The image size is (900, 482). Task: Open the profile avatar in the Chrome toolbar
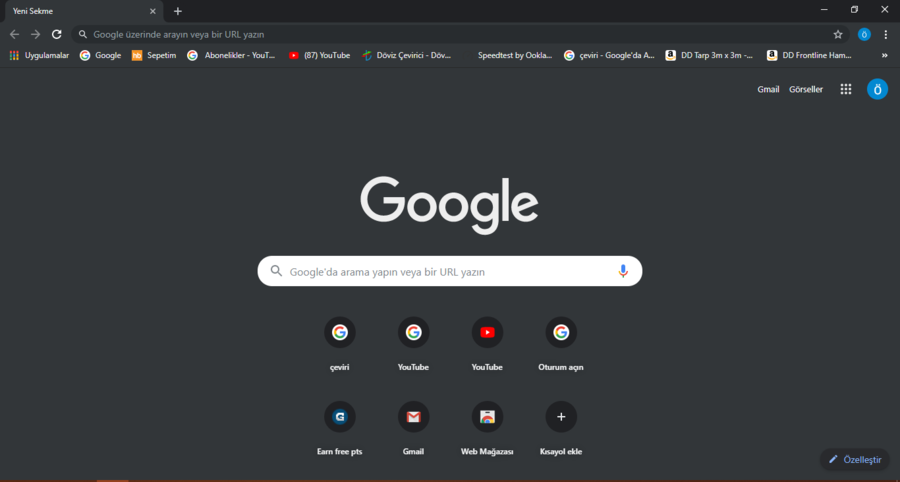point(864,34)
